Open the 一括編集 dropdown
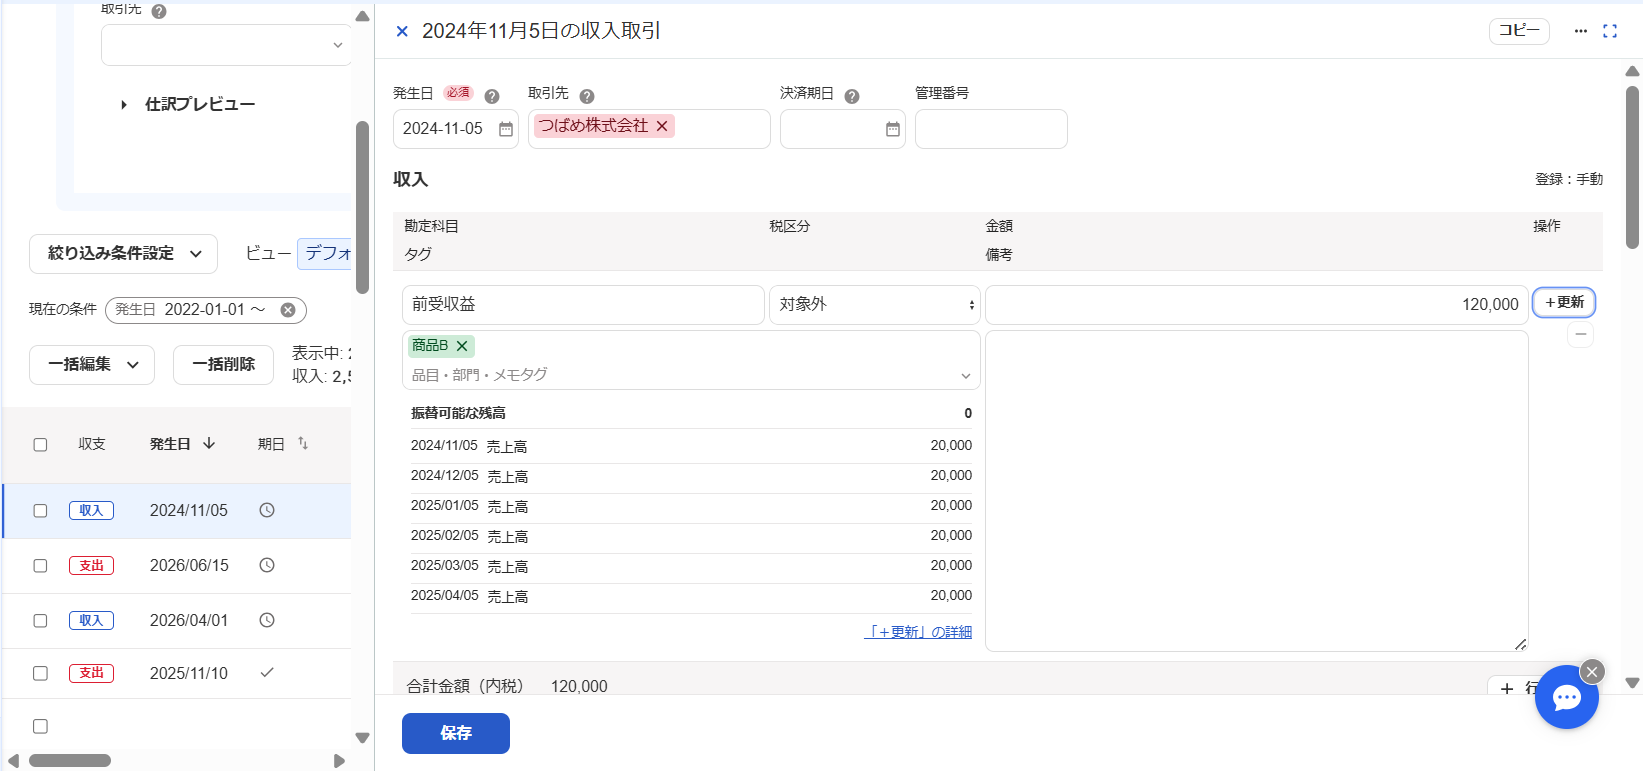 (92, 365)
